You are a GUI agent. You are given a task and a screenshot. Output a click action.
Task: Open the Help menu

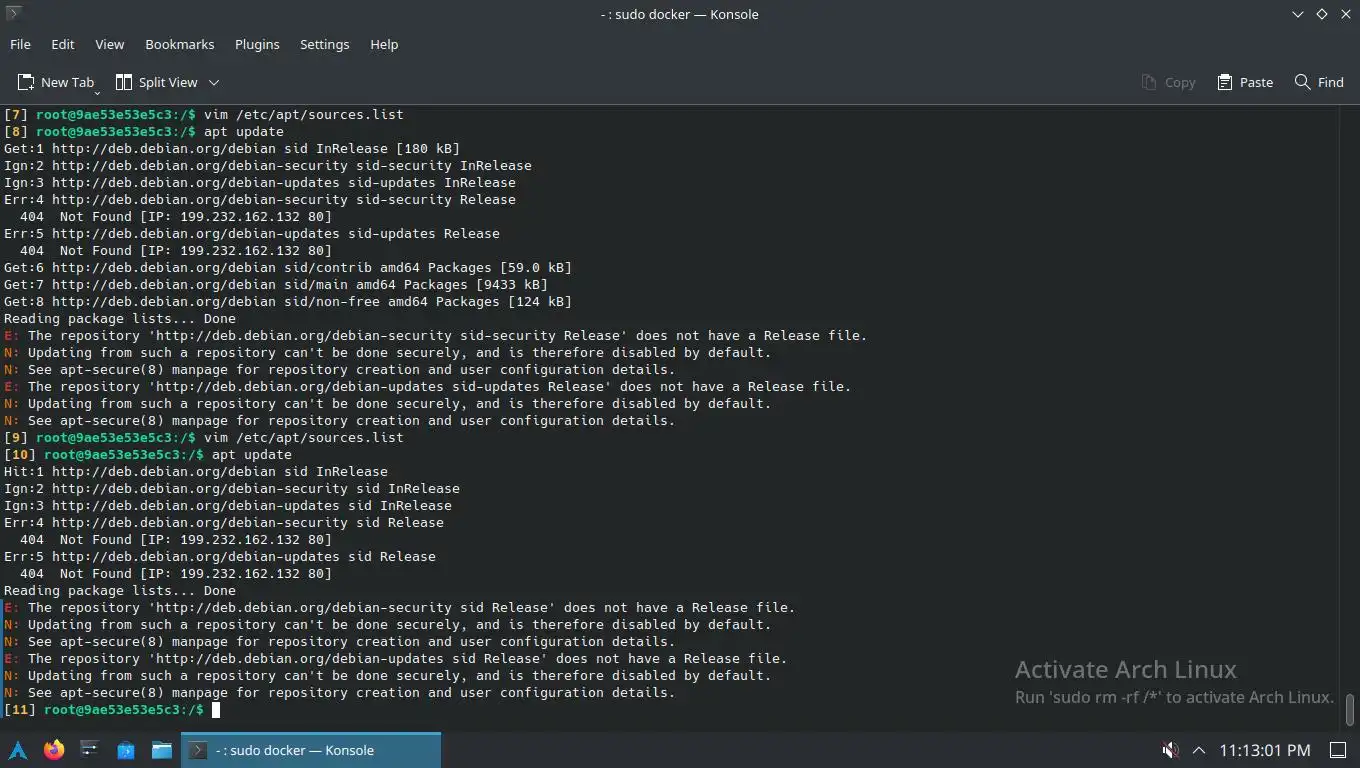click(384, 44)
